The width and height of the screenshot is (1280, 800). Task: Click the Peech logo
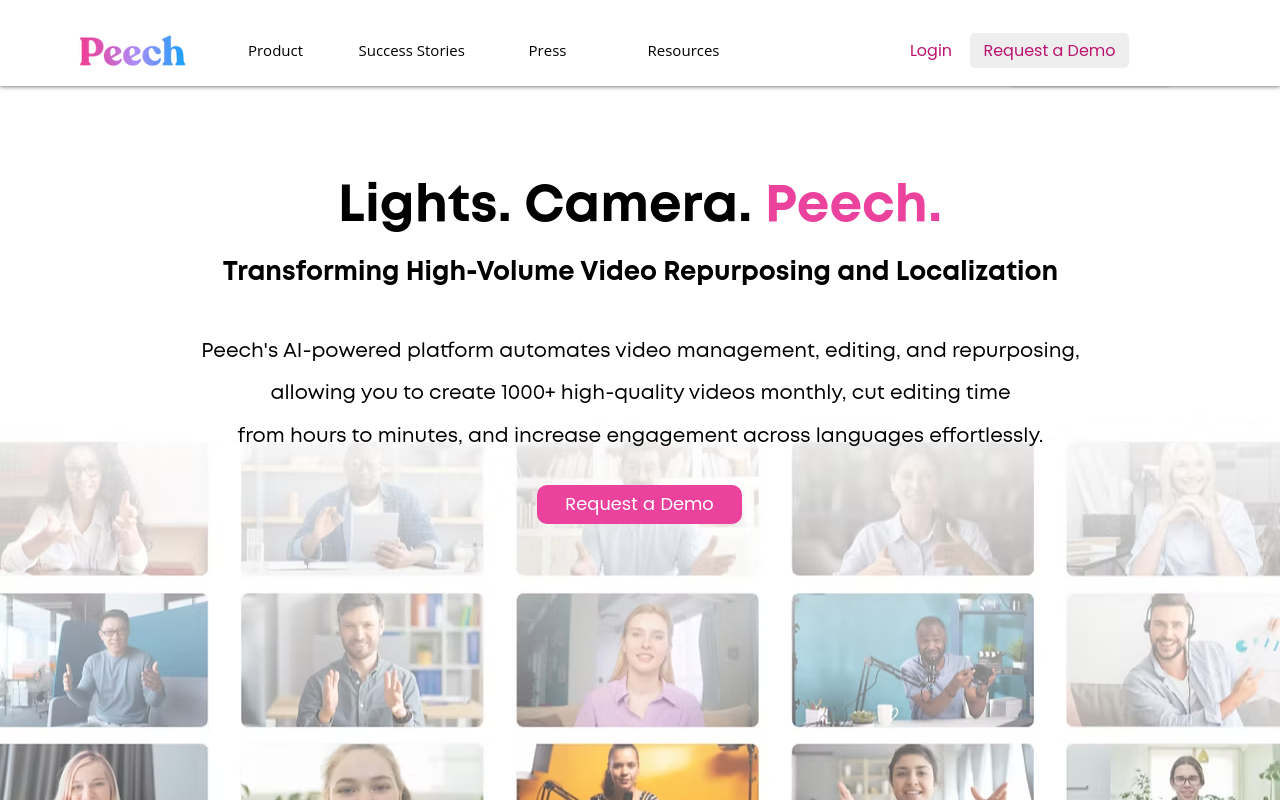pyautogui.click(x=132, y=51)
